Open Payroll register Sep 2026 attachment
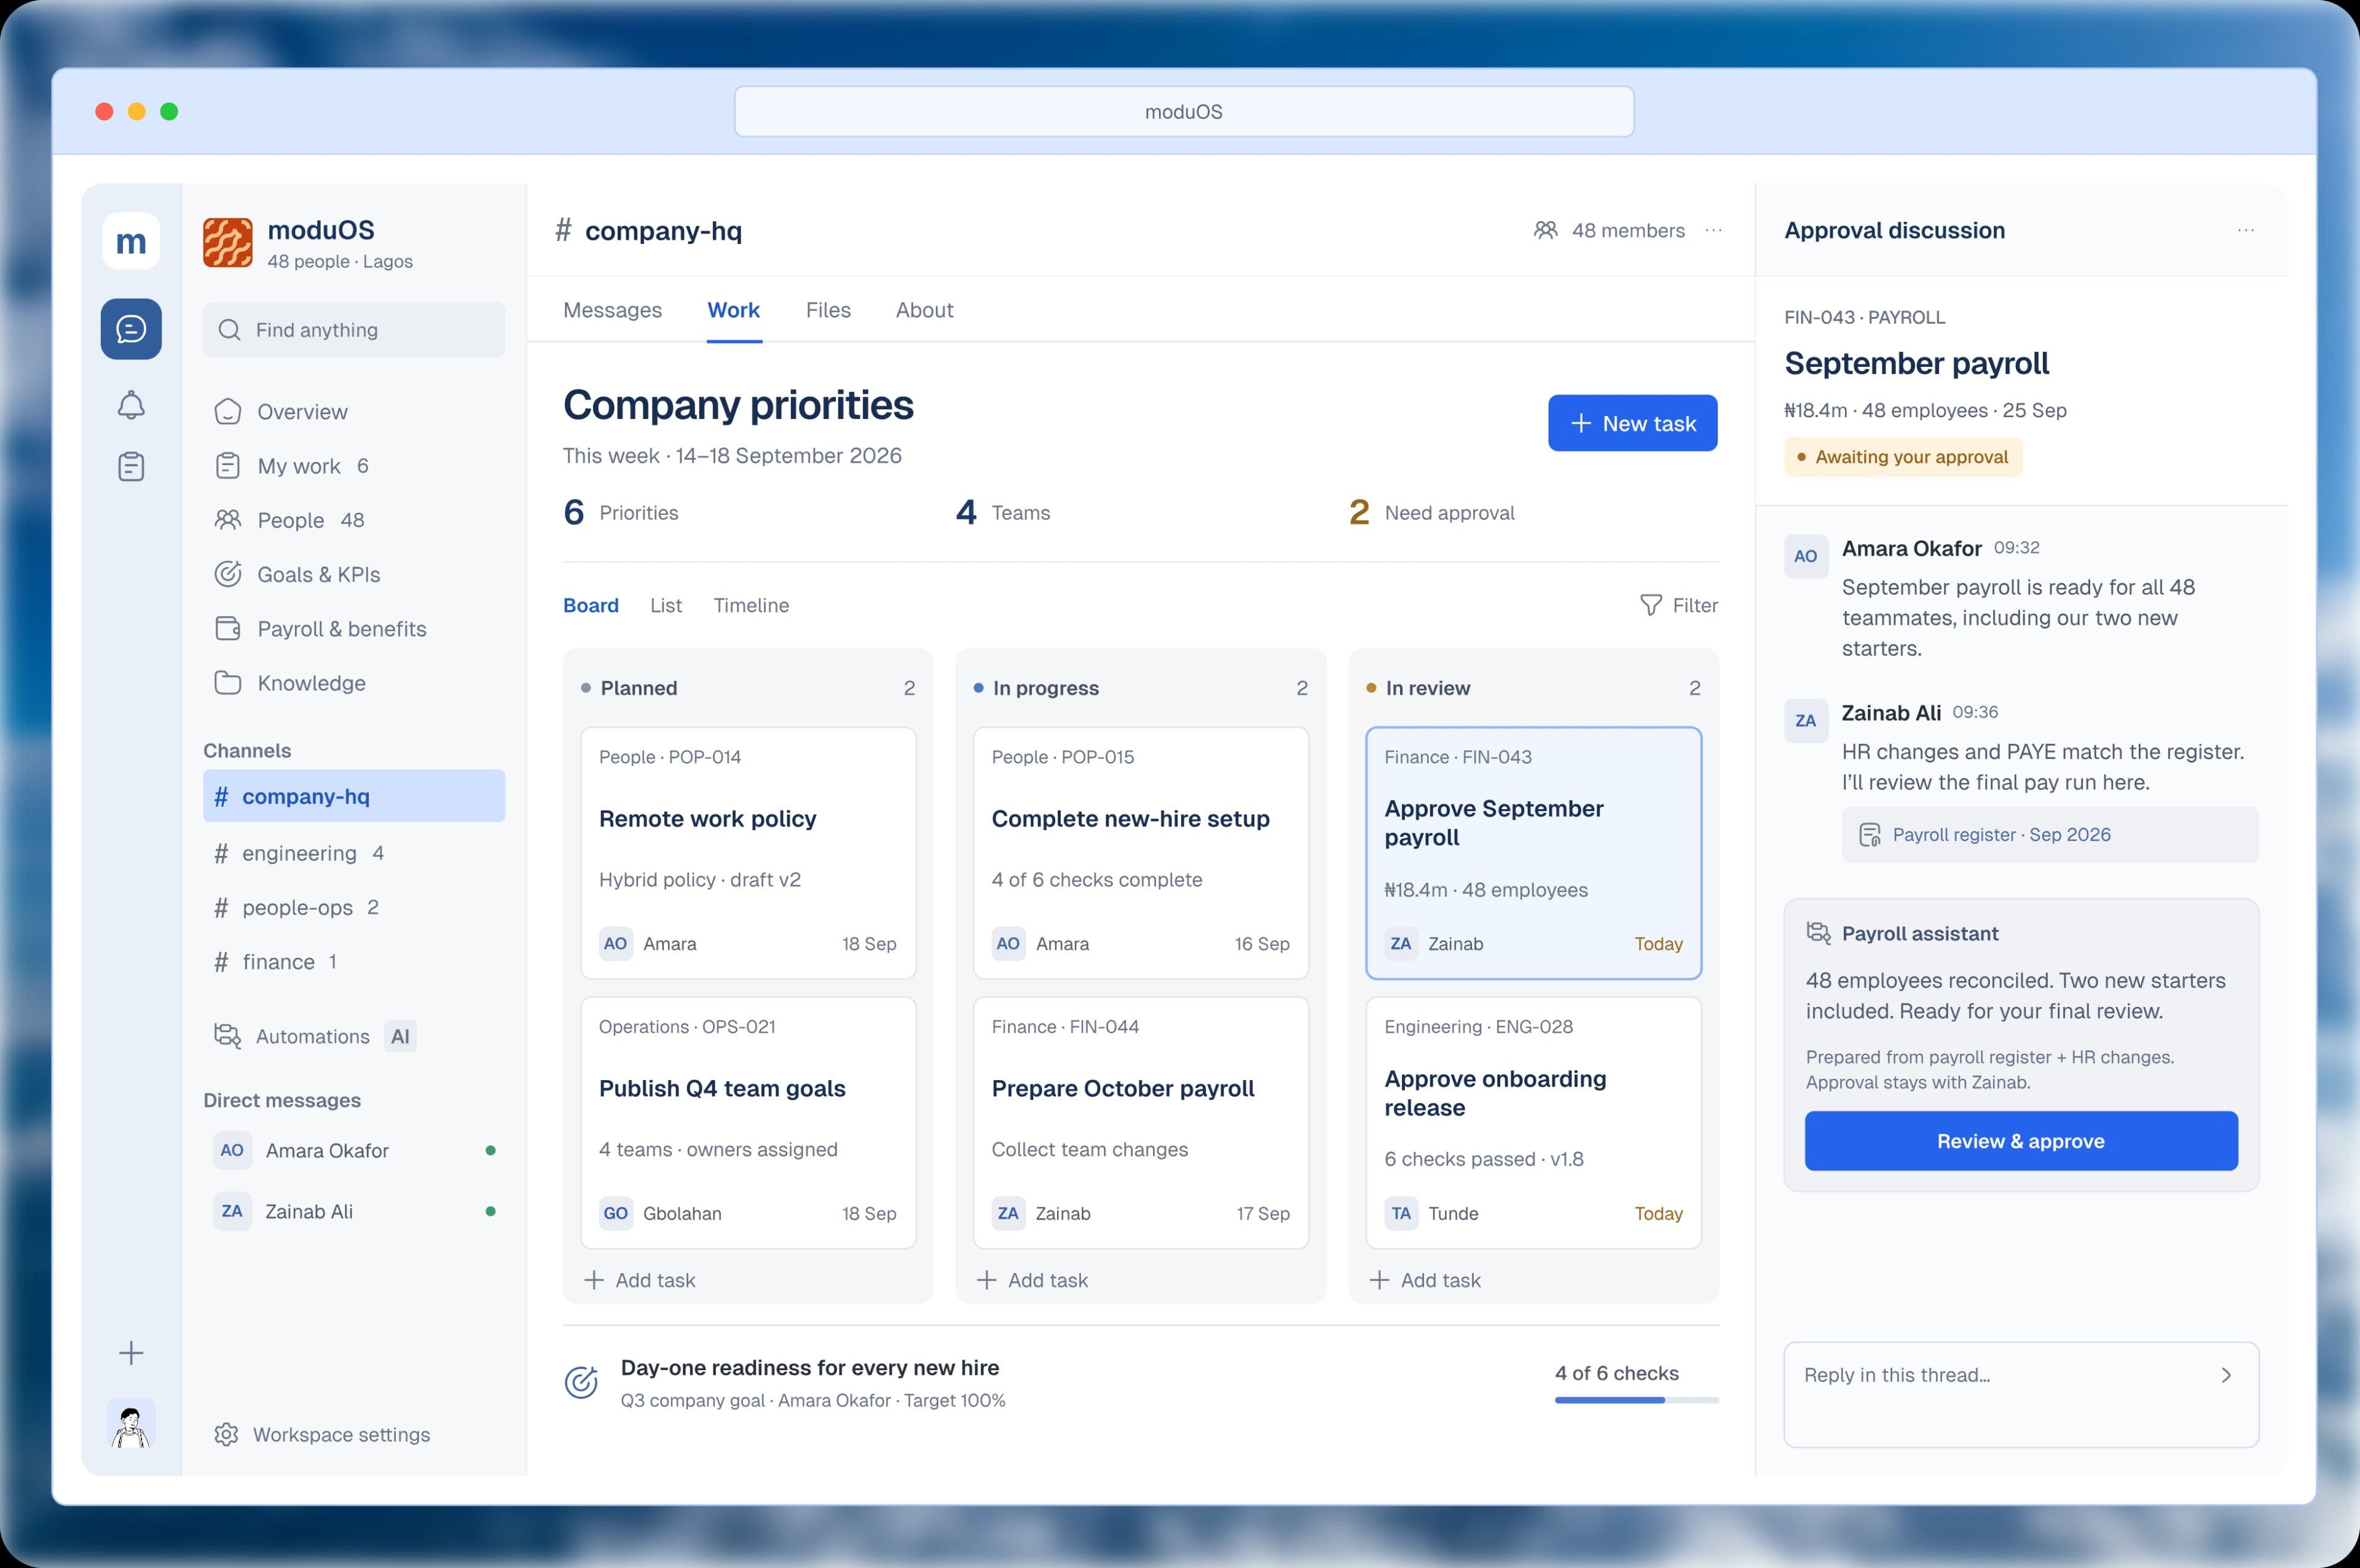Image resolution: width=2360 pixels, height=1568 pixels. (2050, 834)
